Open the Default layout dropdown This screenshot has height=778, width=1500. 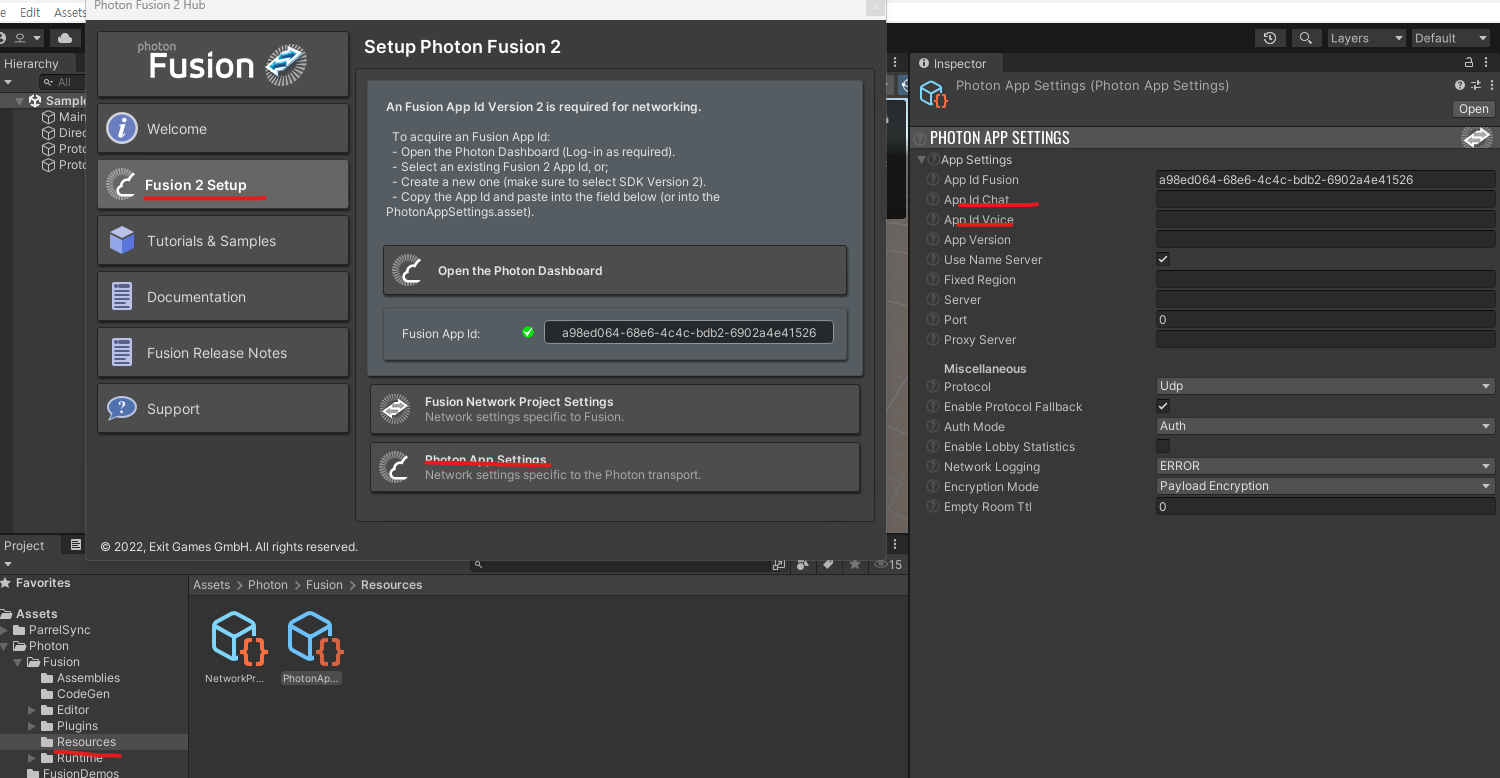point(1451,38)
